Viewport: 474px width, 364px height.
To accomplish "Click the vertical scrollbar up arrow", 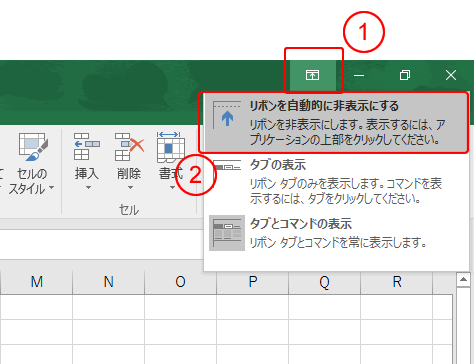I will (463, 280).
